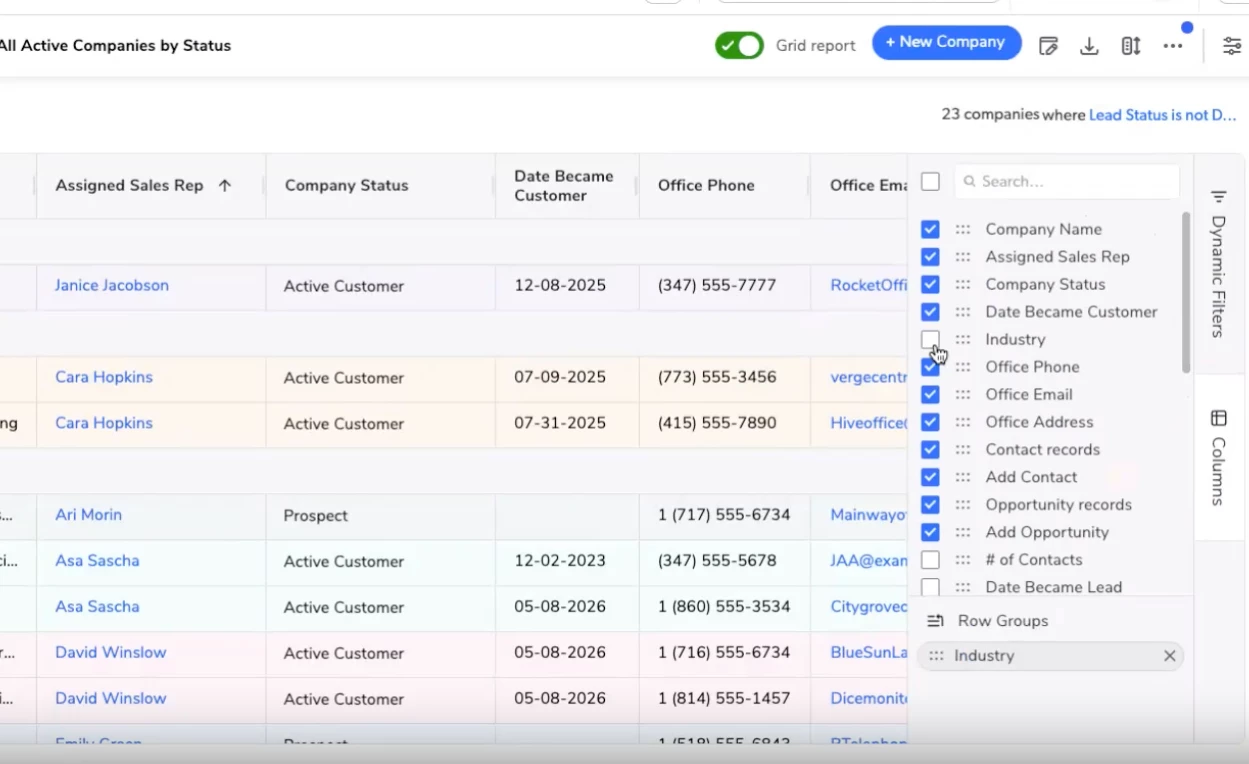Viewport: 1249px width, 764px height.
Task: Open the Columns side tab
Action: 1218,457
